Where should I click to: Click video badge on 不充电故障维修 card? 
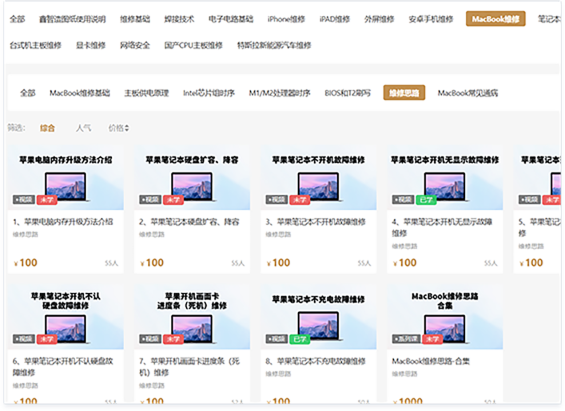point(277,339)
